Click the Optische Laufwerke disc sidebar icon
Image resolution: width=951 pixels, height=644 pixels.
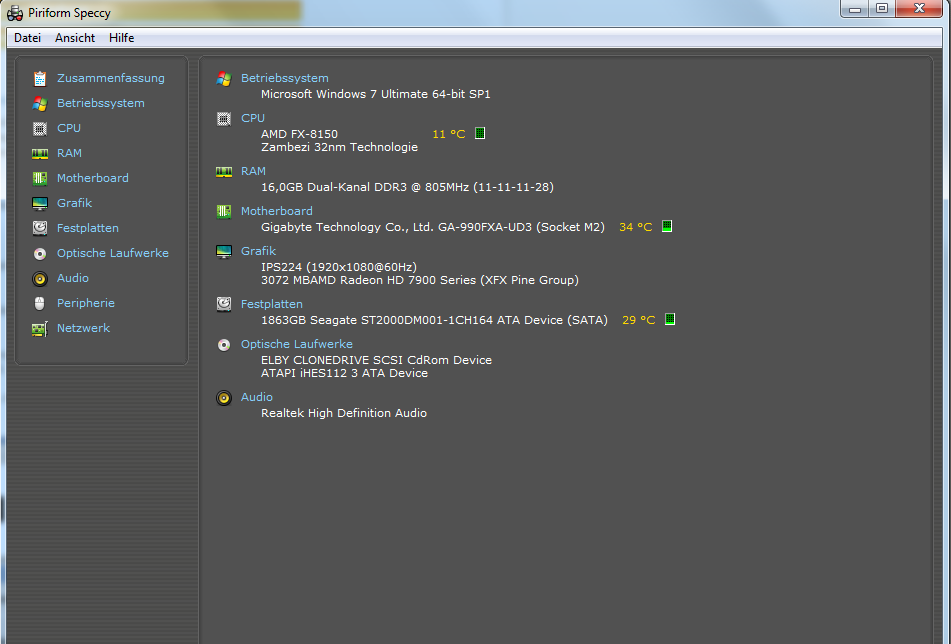pyautogui.click(x=40, y=253)
